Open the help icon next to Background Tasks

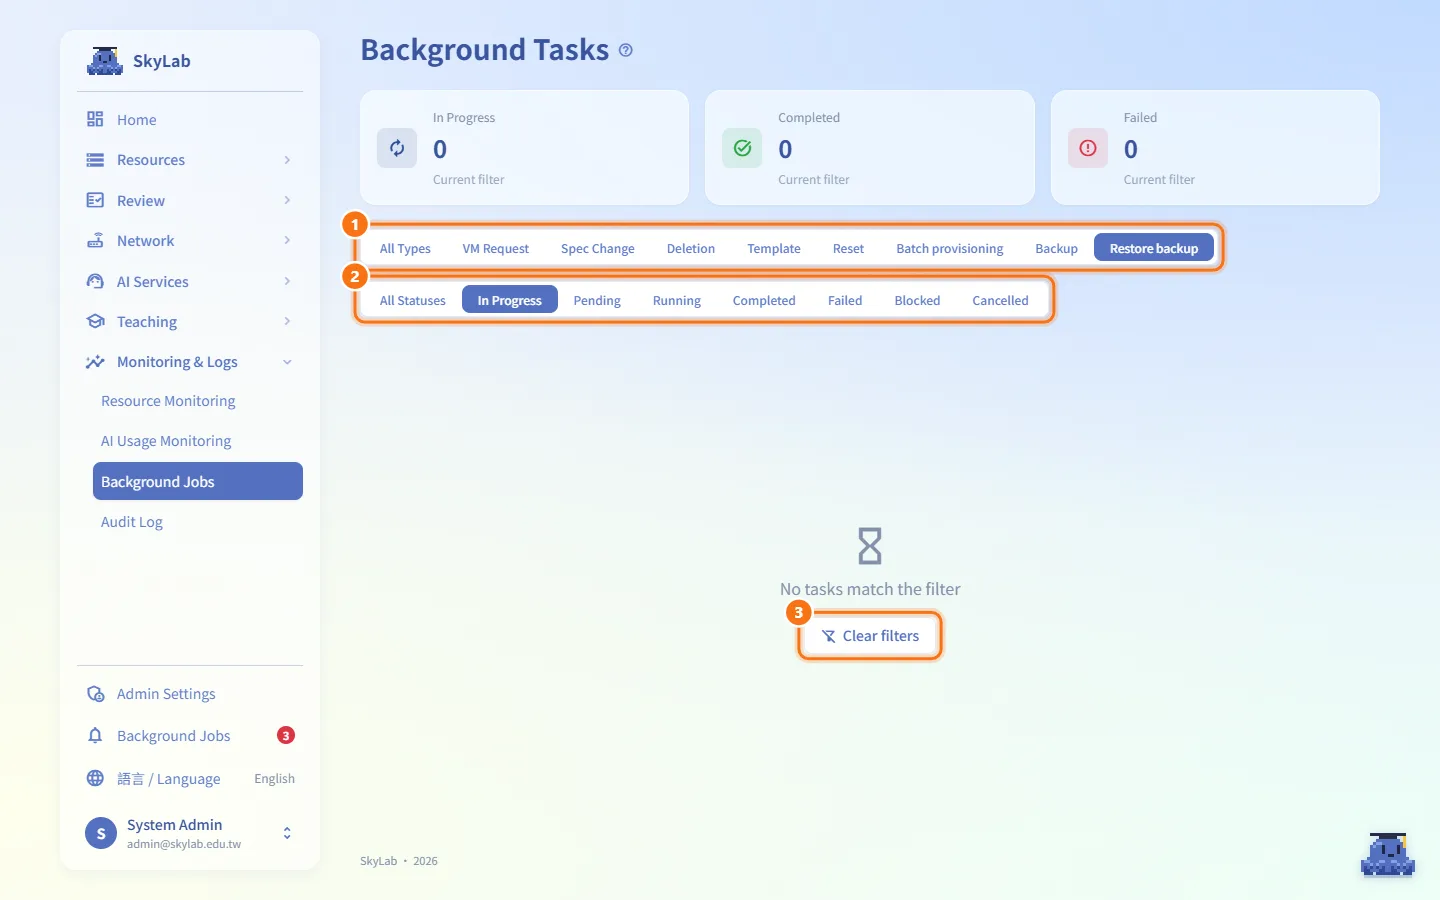pos(626,50)
